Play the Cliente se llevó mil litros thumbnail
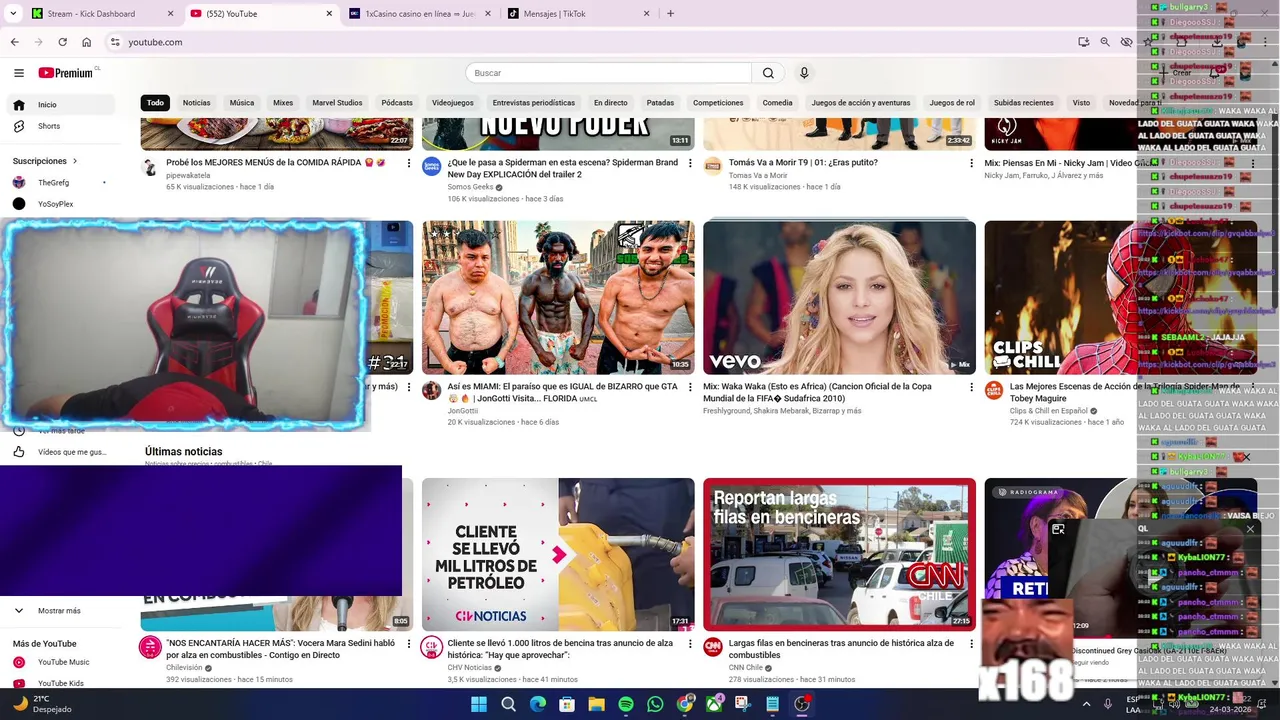The height and width of the screenshot is (720, 1280). tap(558, 555)
